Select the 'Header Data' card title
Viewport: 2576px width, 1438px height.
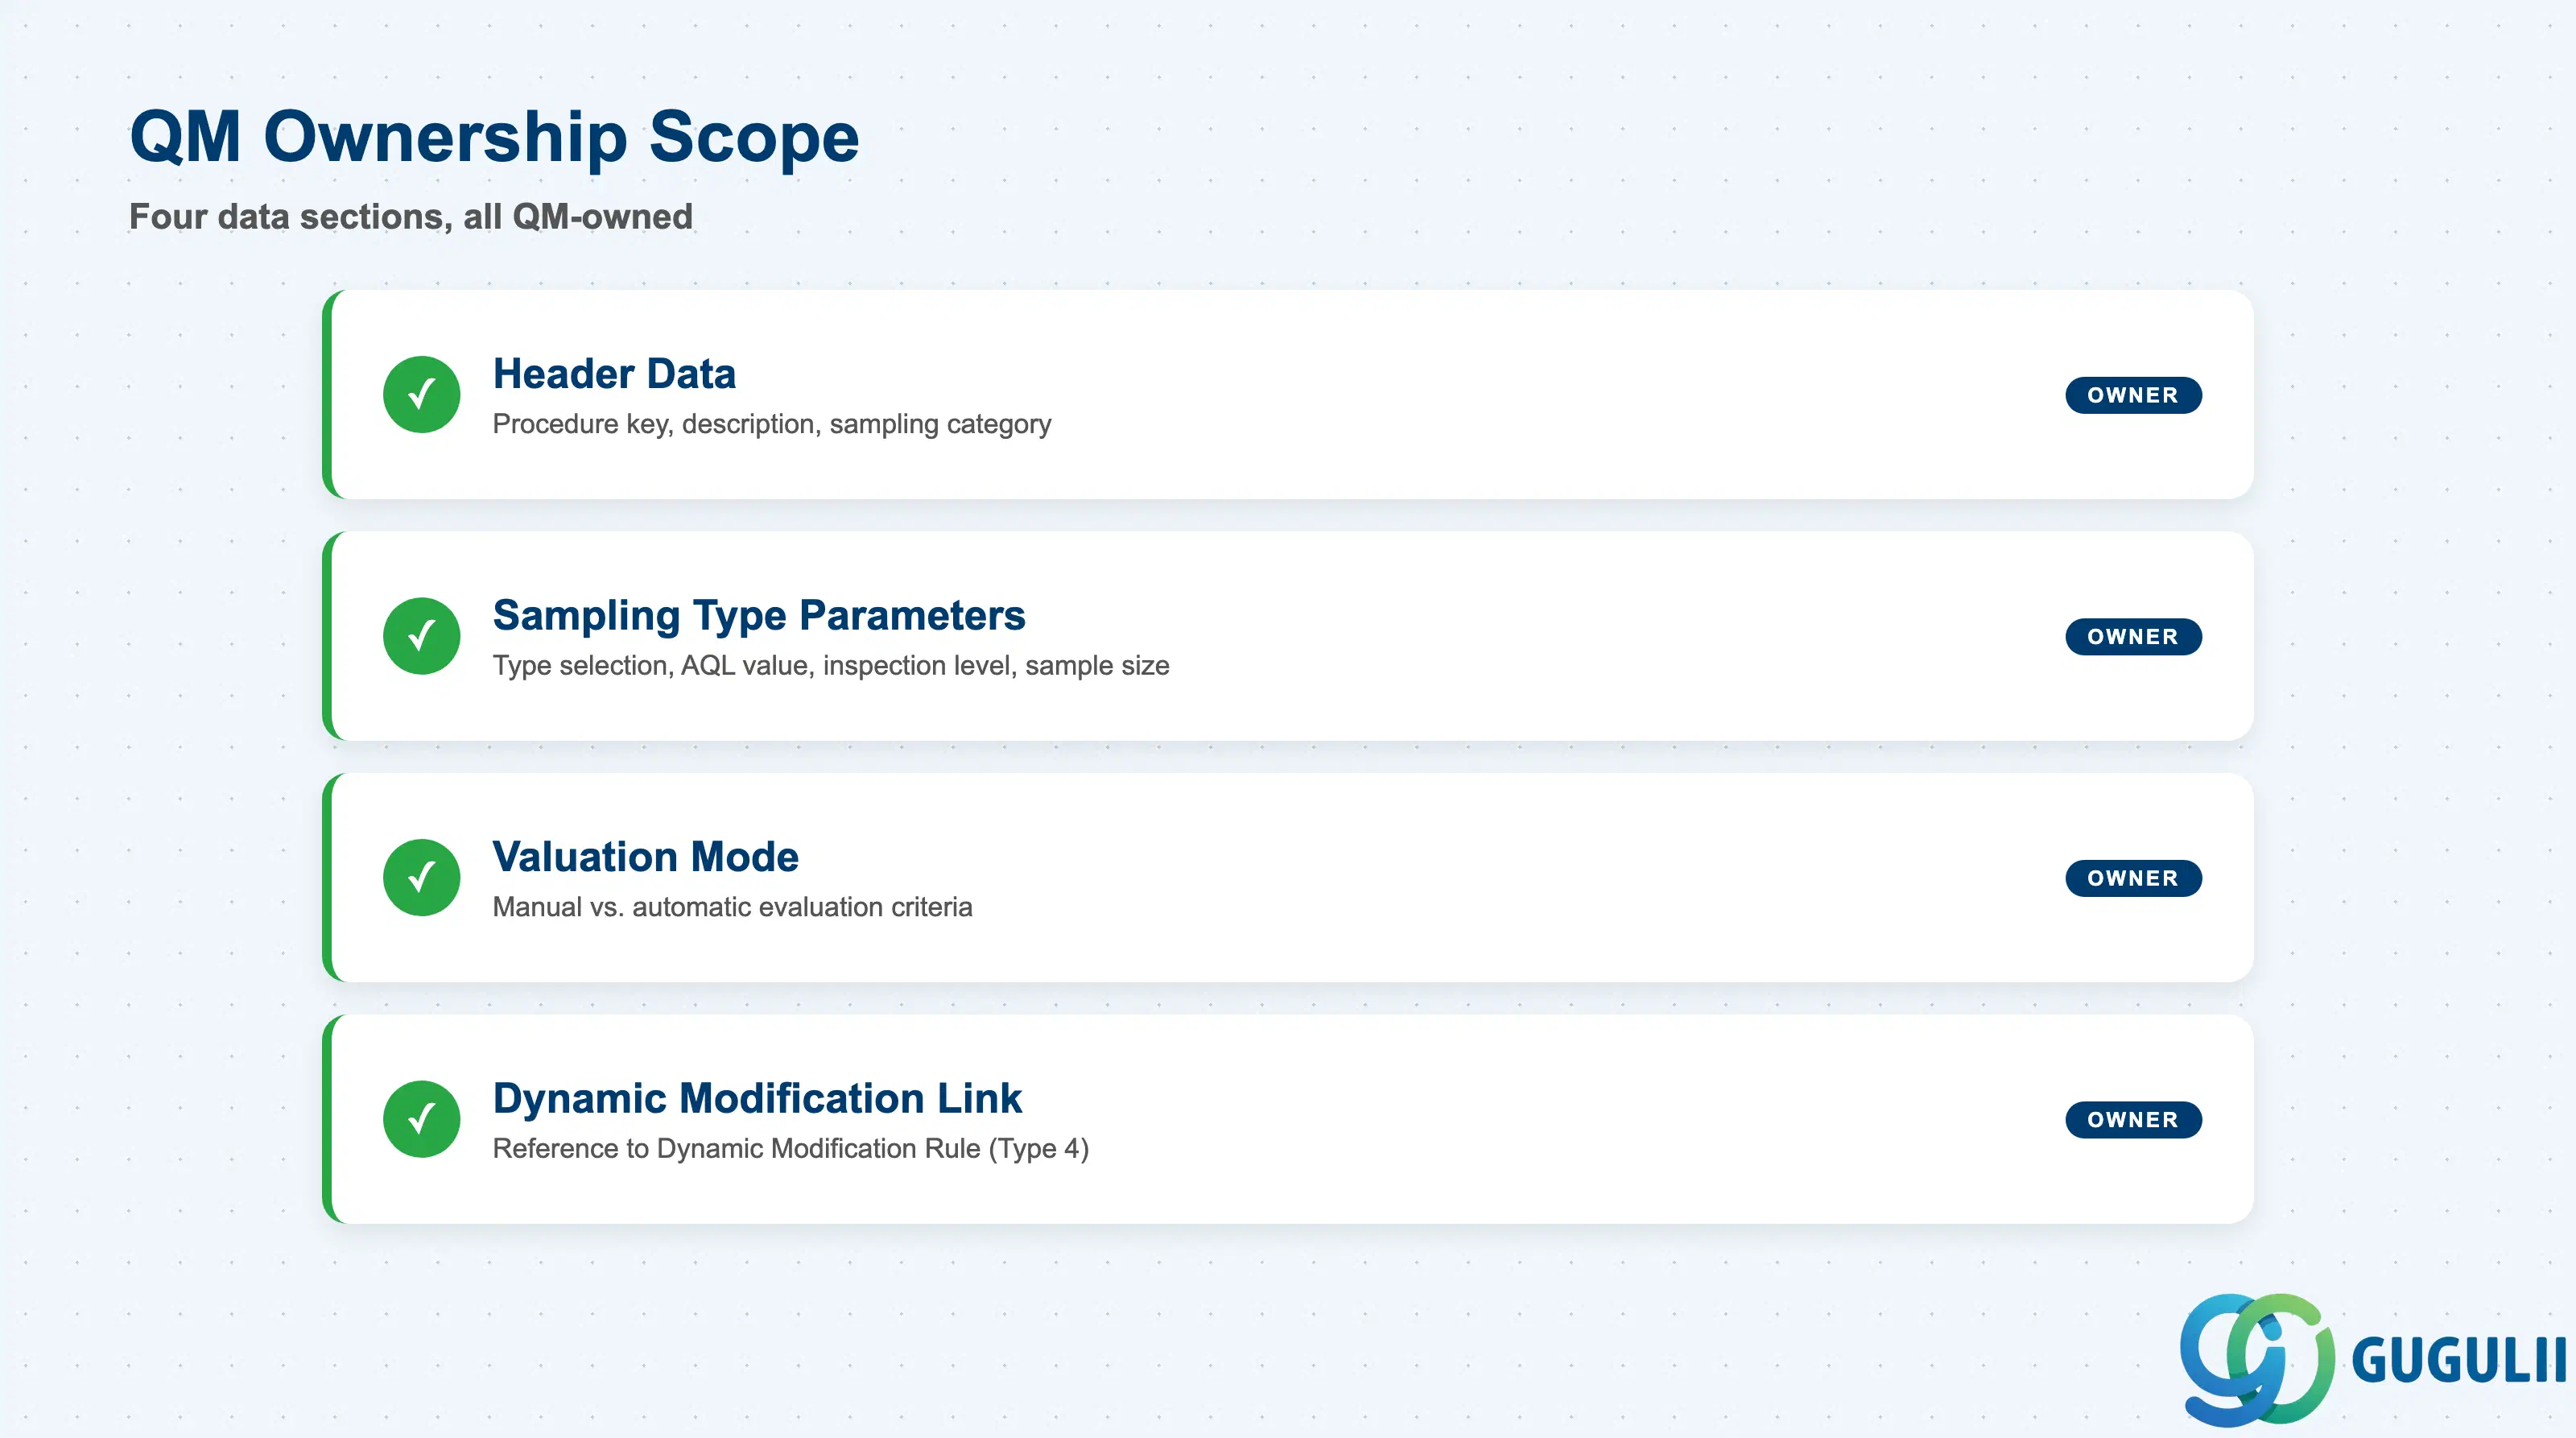(x=614, y=374)
